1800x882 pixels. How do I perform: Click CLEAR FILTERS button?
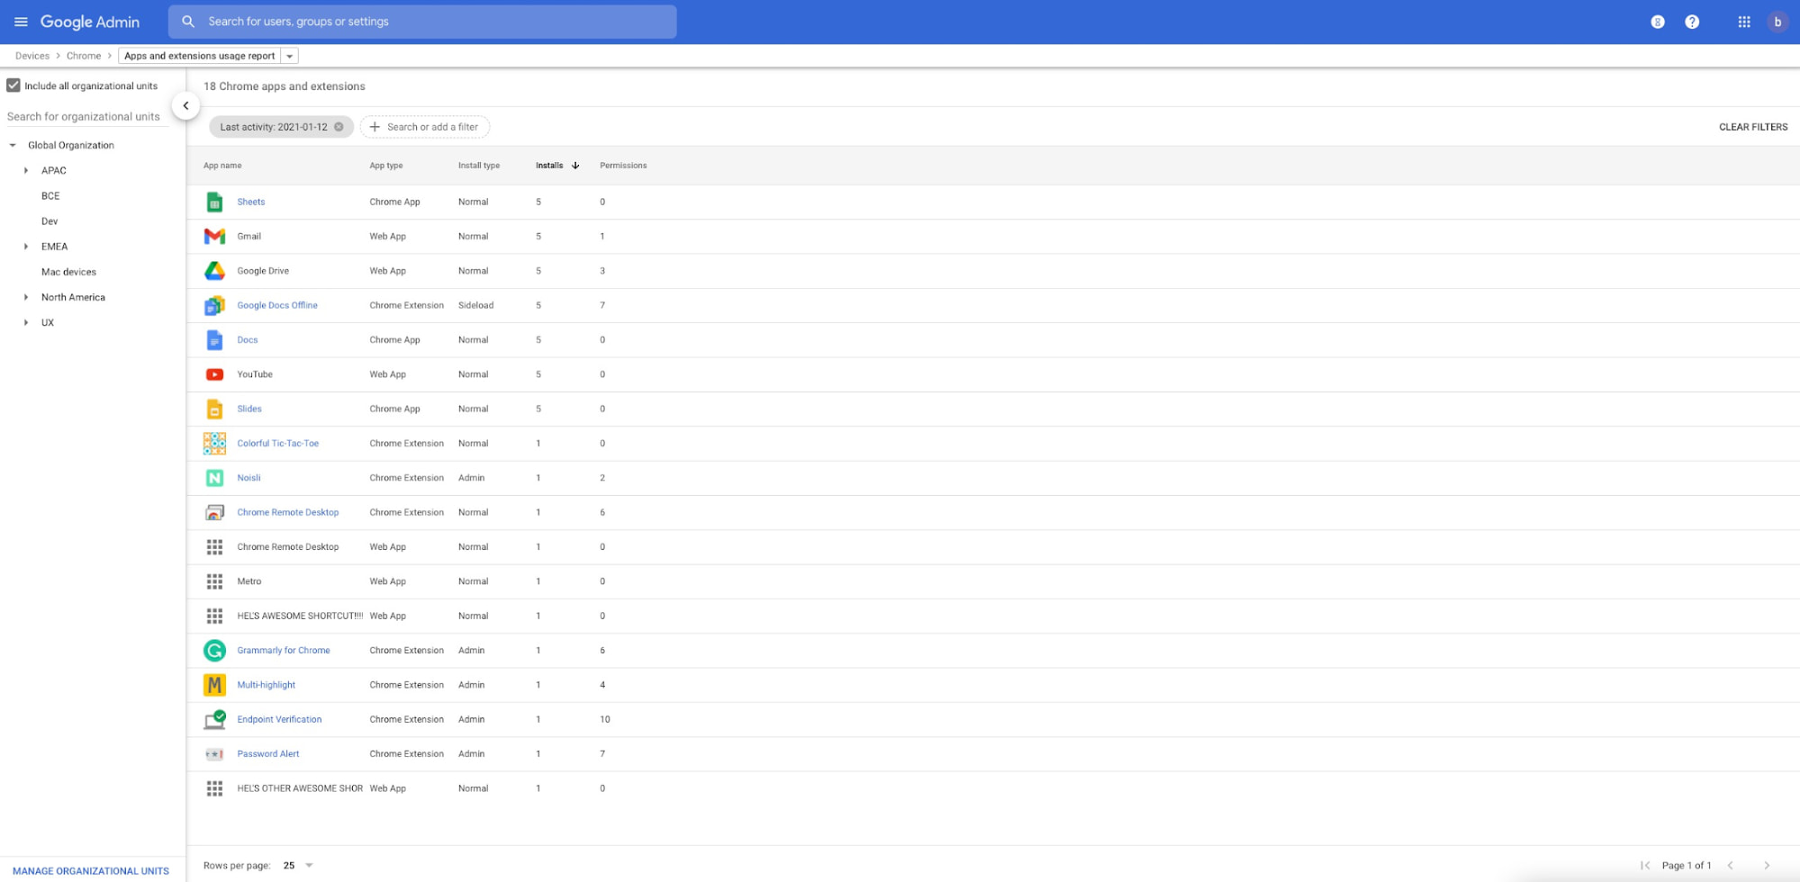point(1753,127)
